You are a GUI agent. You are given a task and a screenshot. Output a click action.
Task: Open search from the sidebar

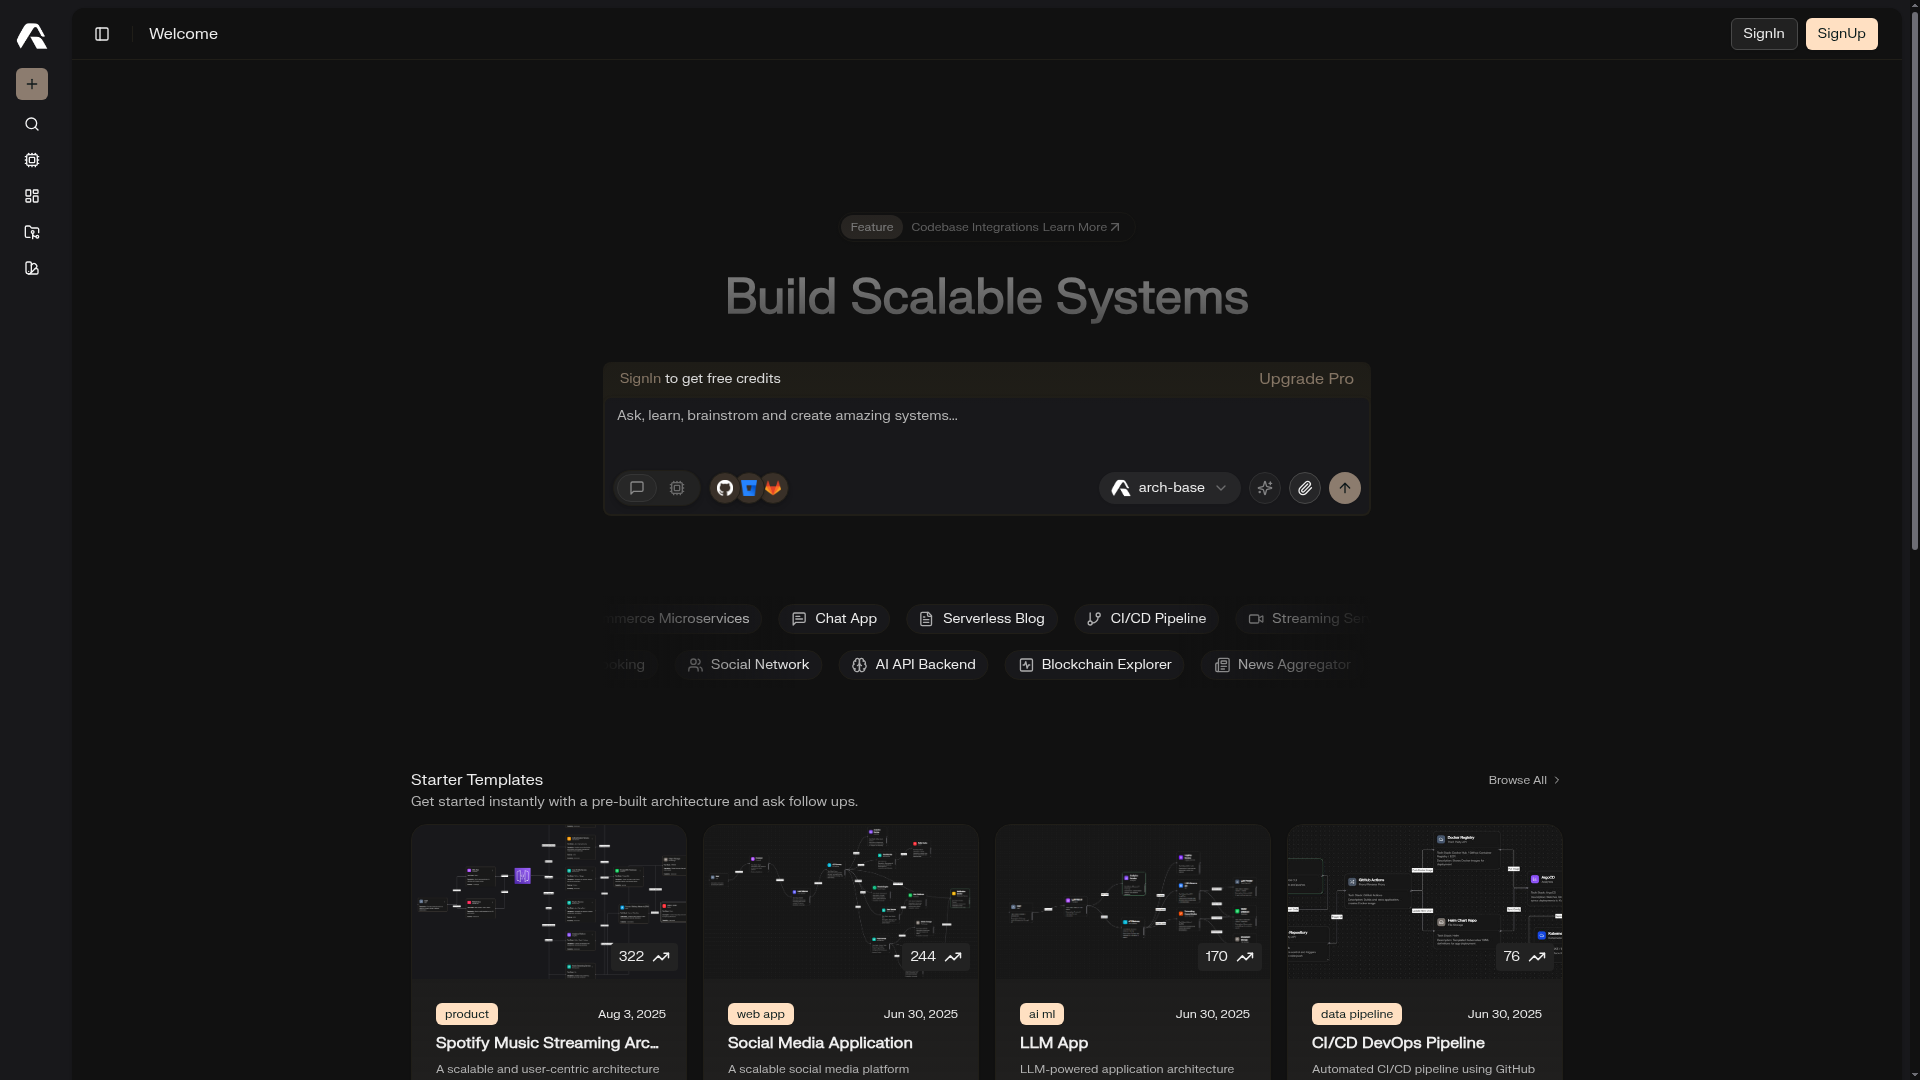pyautogui.click(x=32, y=125)
